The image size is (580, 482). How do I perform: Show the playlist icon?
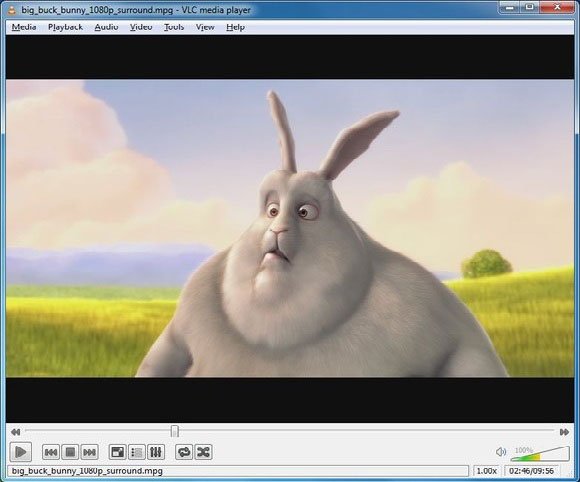click(x=136, y=452)
